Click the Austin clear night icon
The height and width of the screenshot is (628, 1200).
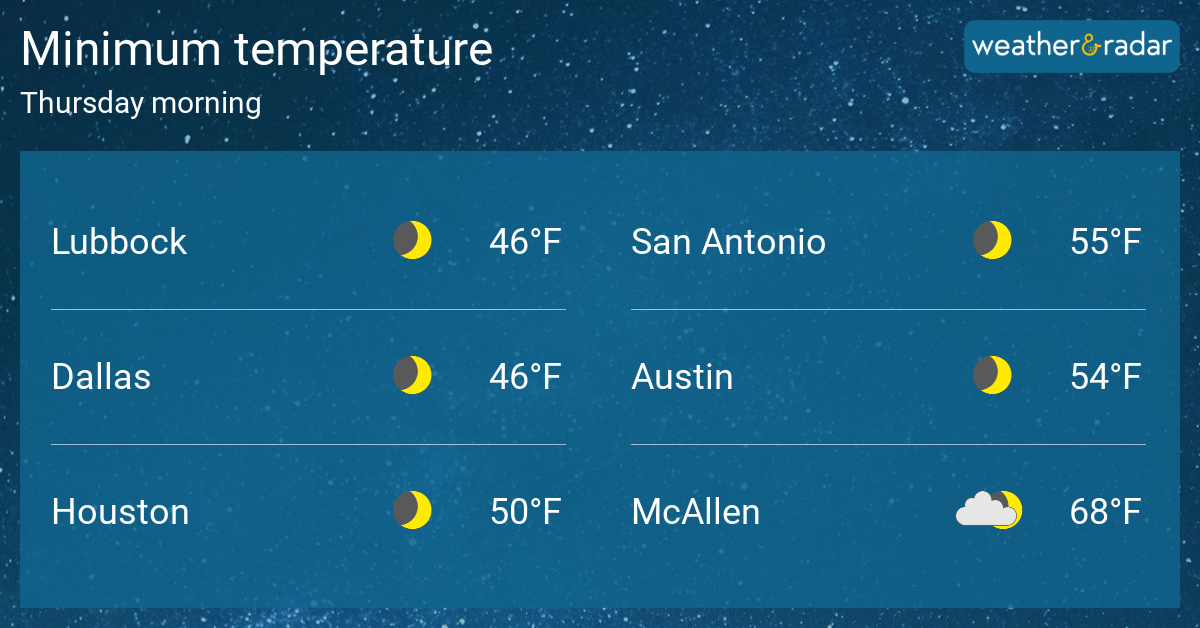click(992, 376)
